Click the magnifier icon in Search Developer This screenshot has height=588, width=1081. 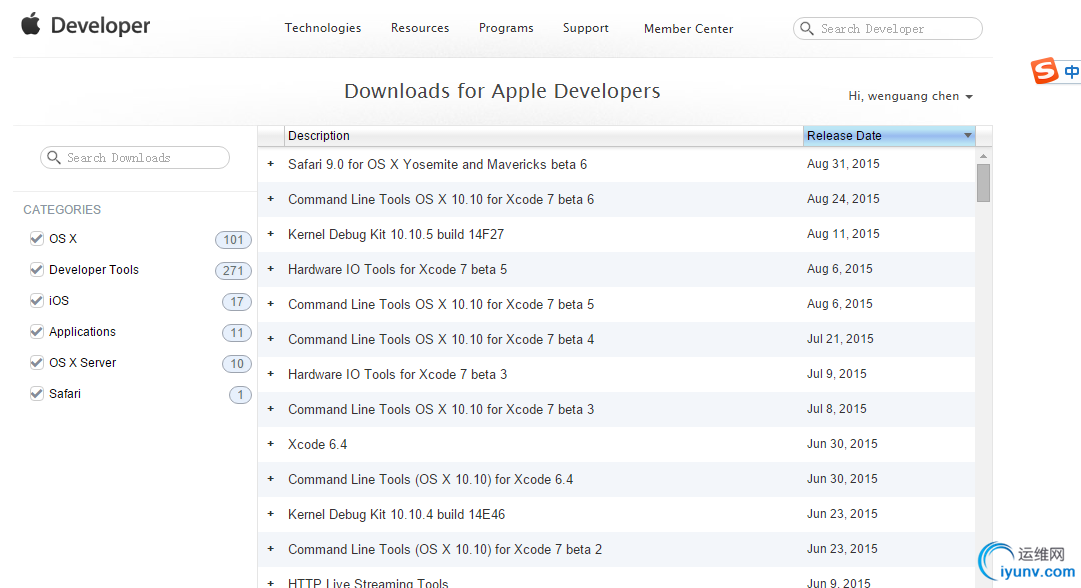point(807,28)
